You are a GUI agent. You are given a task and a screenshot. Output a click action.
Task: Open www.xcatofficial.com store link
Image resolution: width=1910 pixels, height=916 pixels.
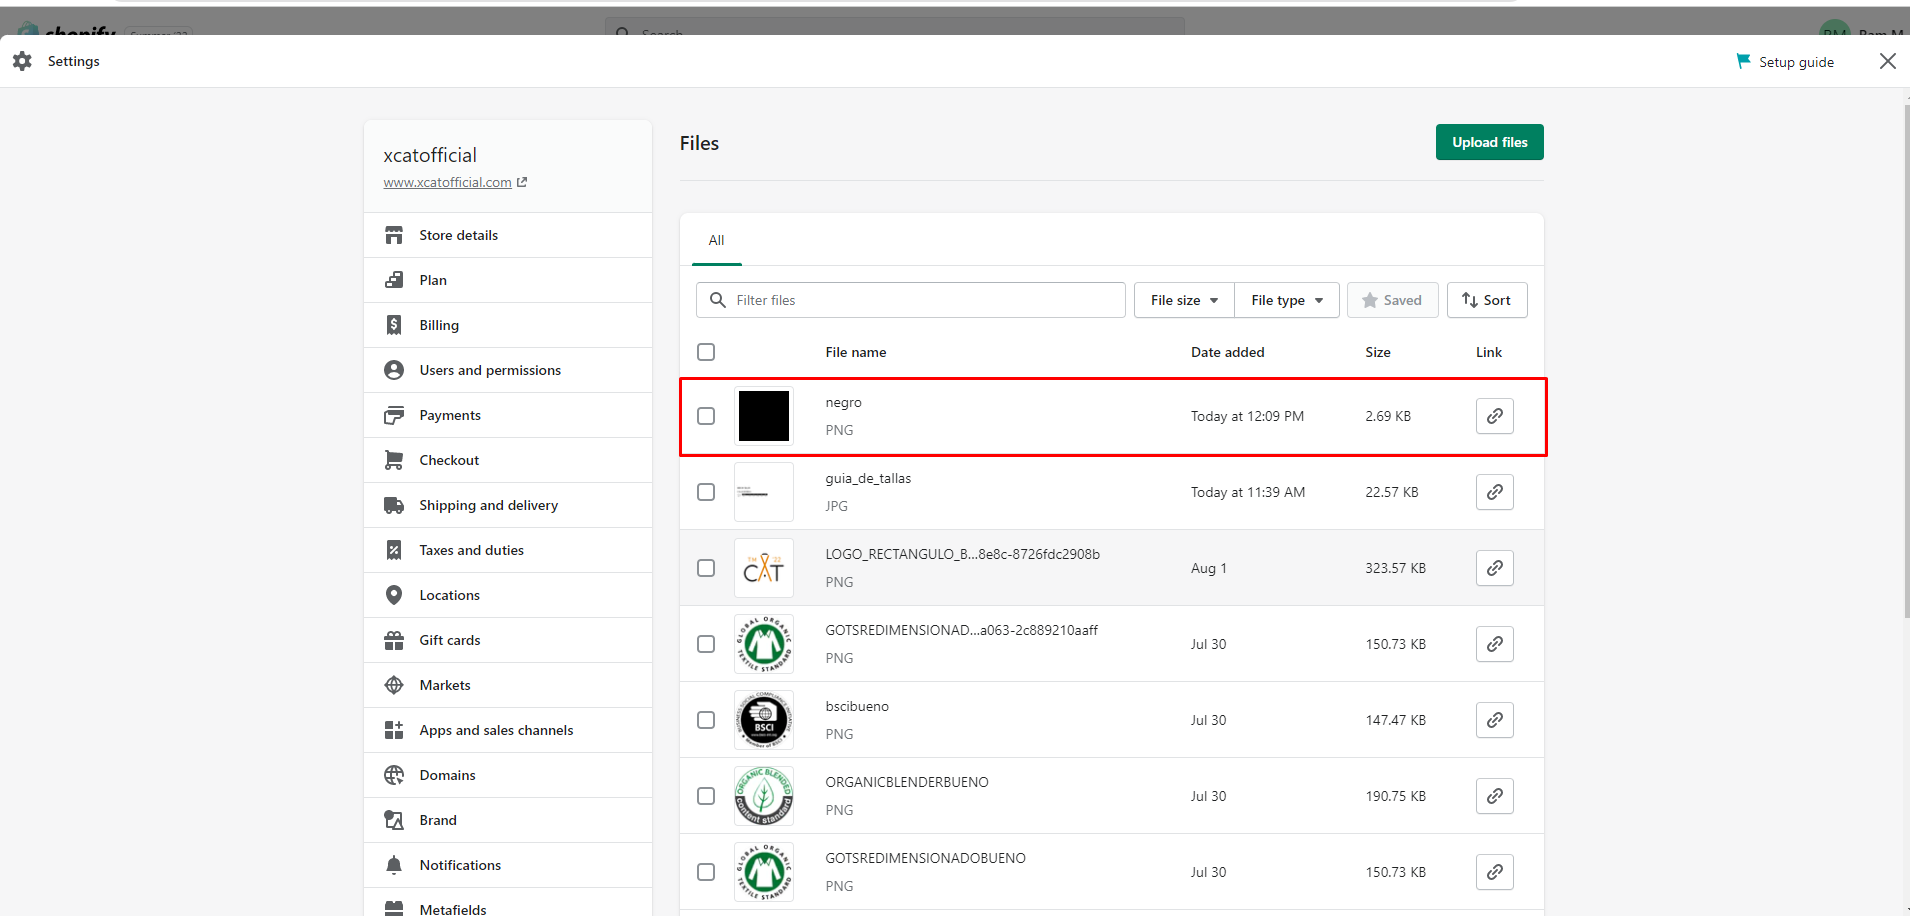pyautogui.click(x=447, y=182)
